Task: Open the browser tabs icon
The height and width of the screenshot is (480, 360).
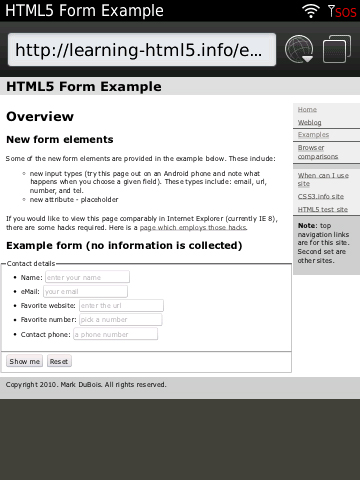Action: pyautogui.click(x=337, y=49)
